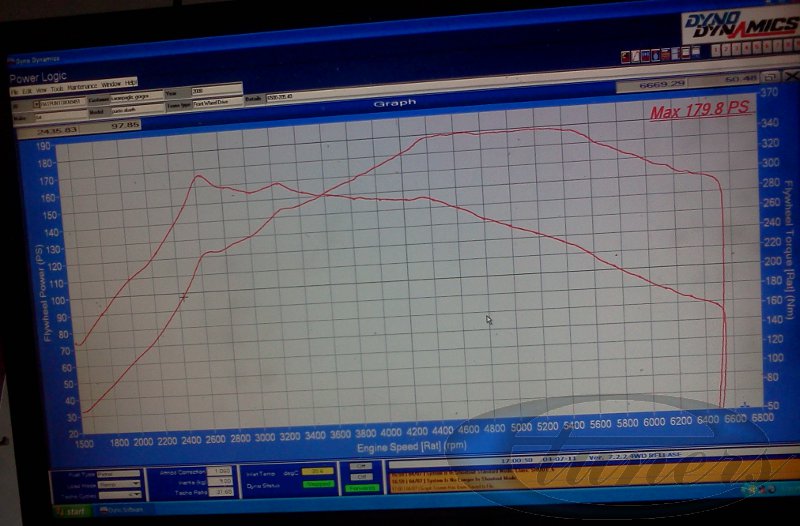Click the green Stopped status indicator

pos(319,482)
